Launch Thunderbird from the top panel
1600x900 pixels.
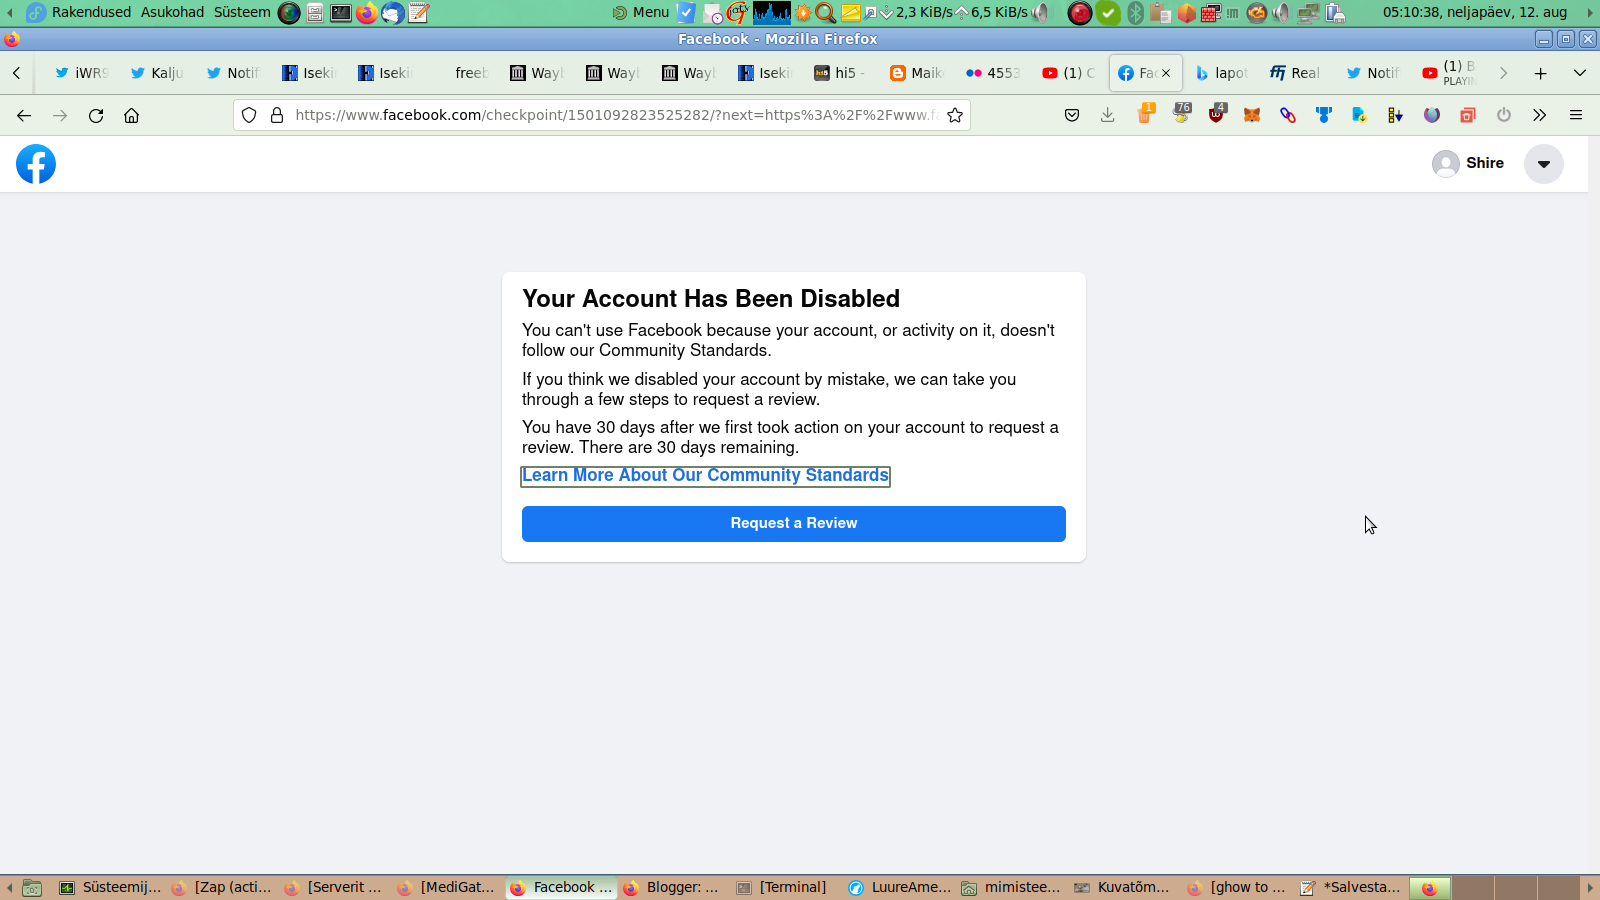tap(393, 13)
